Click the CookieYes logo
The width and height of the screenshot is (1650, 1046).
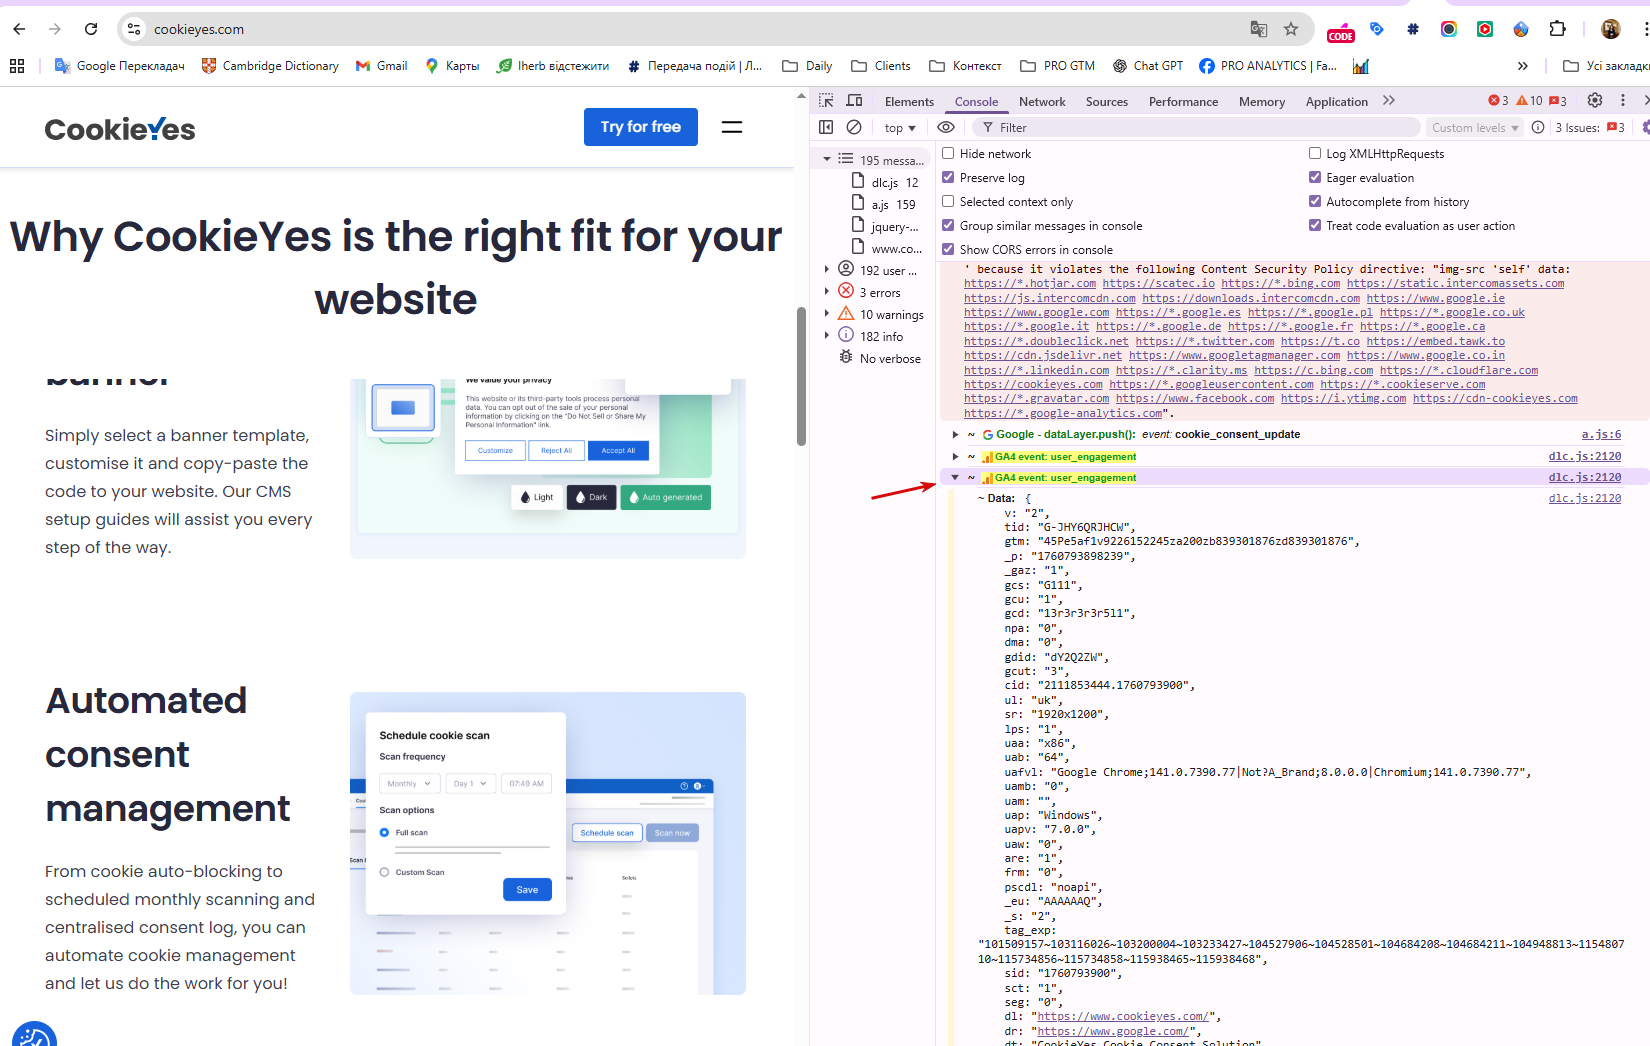click(120, 129)
